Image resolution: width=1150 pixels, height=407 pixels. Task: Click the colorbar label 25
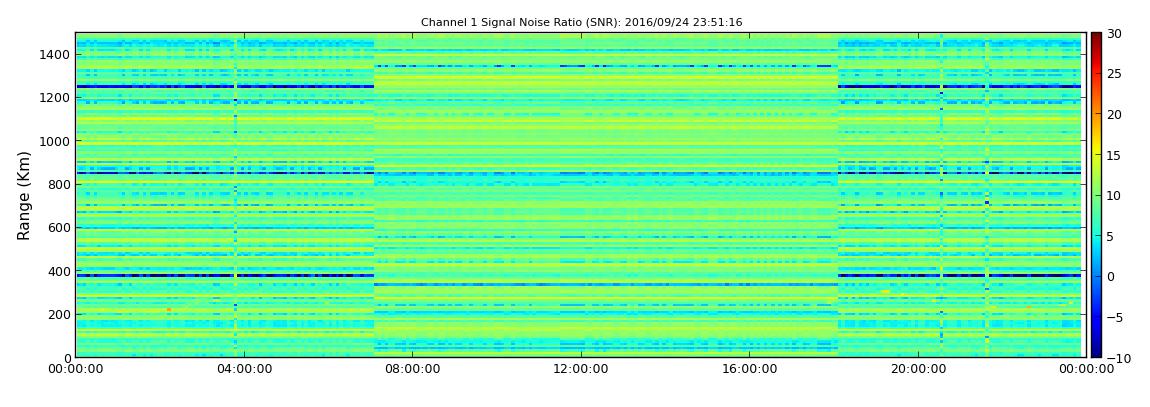1114,73
